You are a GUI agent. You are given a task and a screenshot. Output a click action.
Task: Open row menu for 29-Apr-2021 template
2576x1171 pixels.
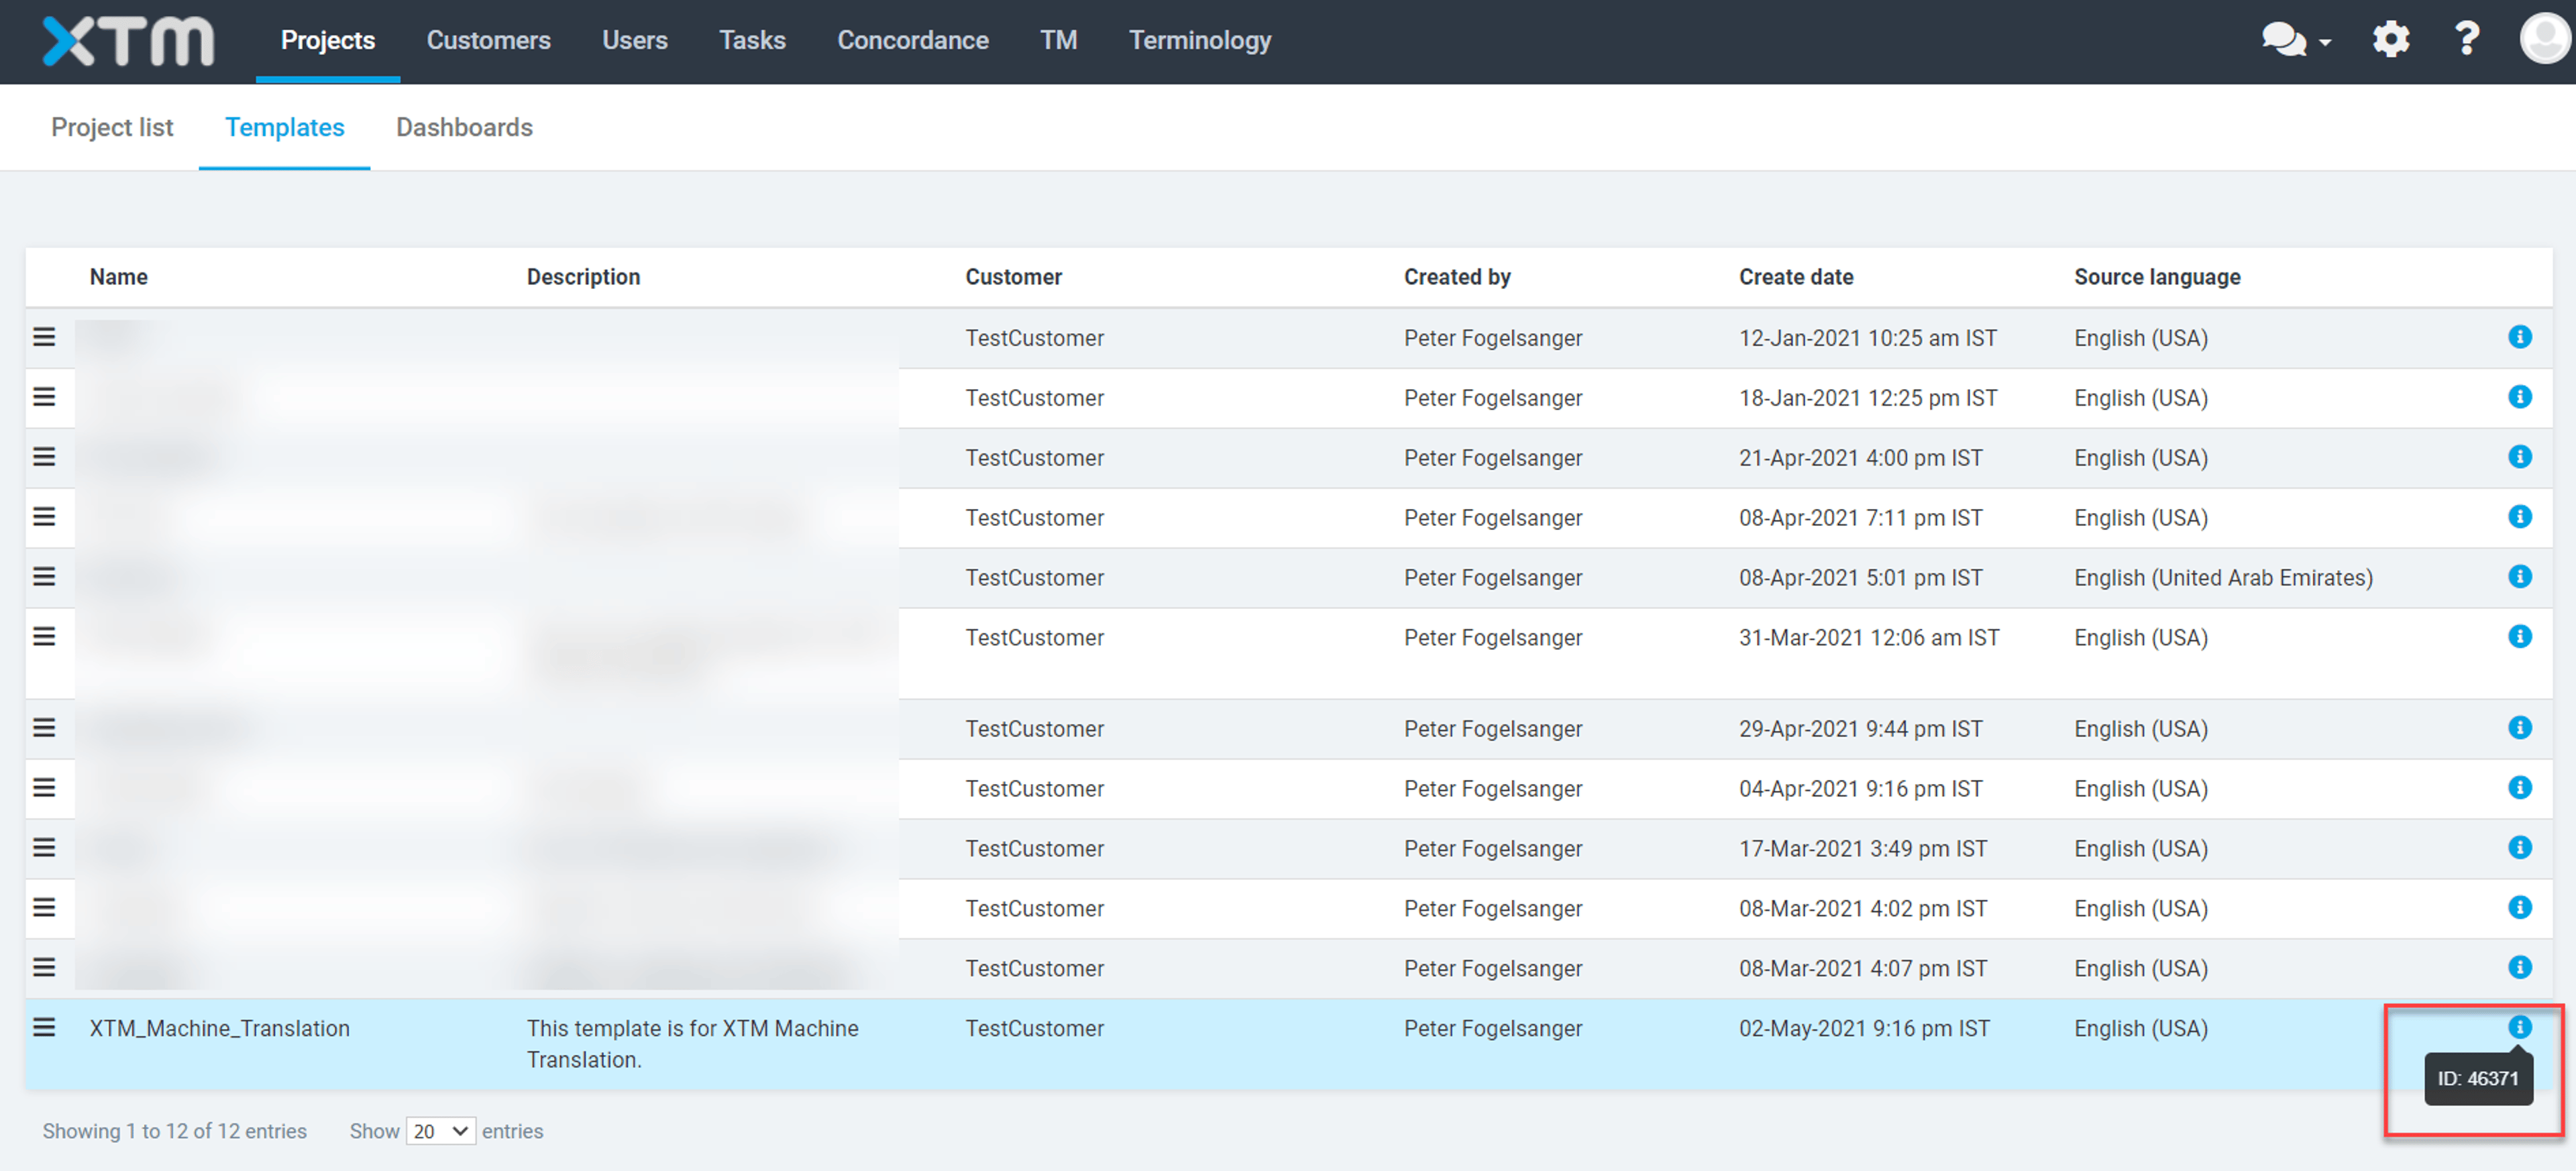click(x=44, y=728)
